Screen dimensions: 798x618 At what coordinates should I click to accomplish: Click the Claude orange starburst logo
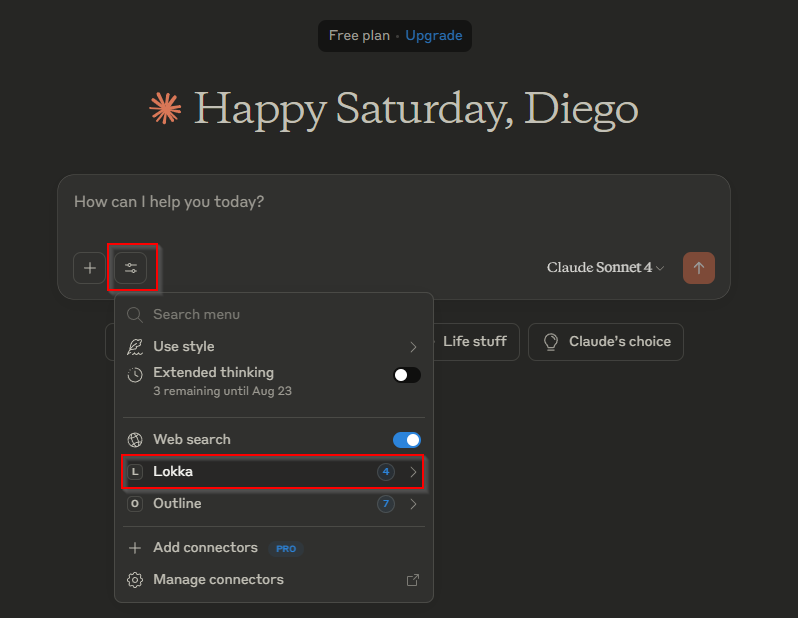[x=164, y=108]
